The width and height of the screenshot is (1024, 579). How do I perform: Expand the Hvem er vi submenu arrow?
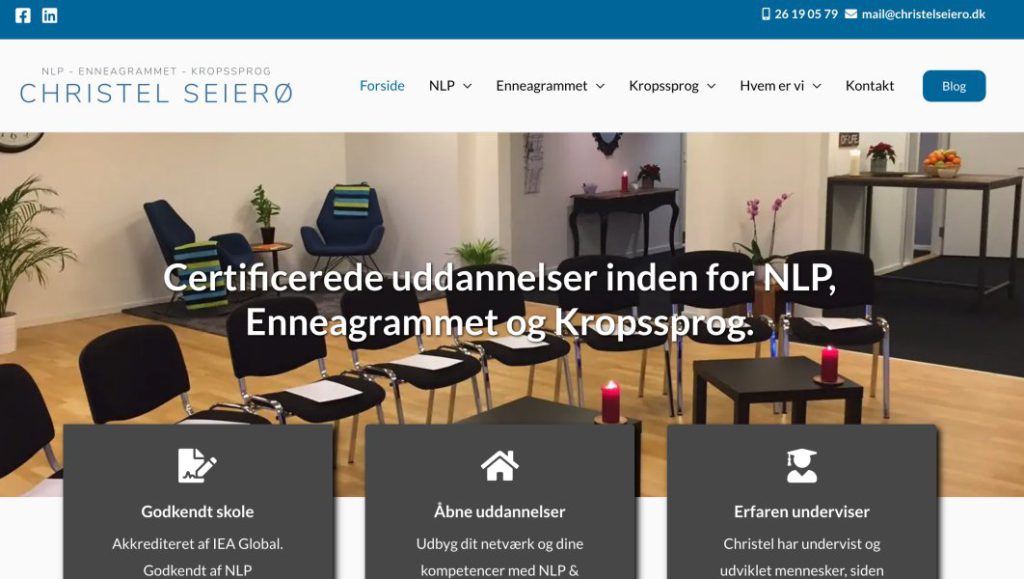(816, 86)
